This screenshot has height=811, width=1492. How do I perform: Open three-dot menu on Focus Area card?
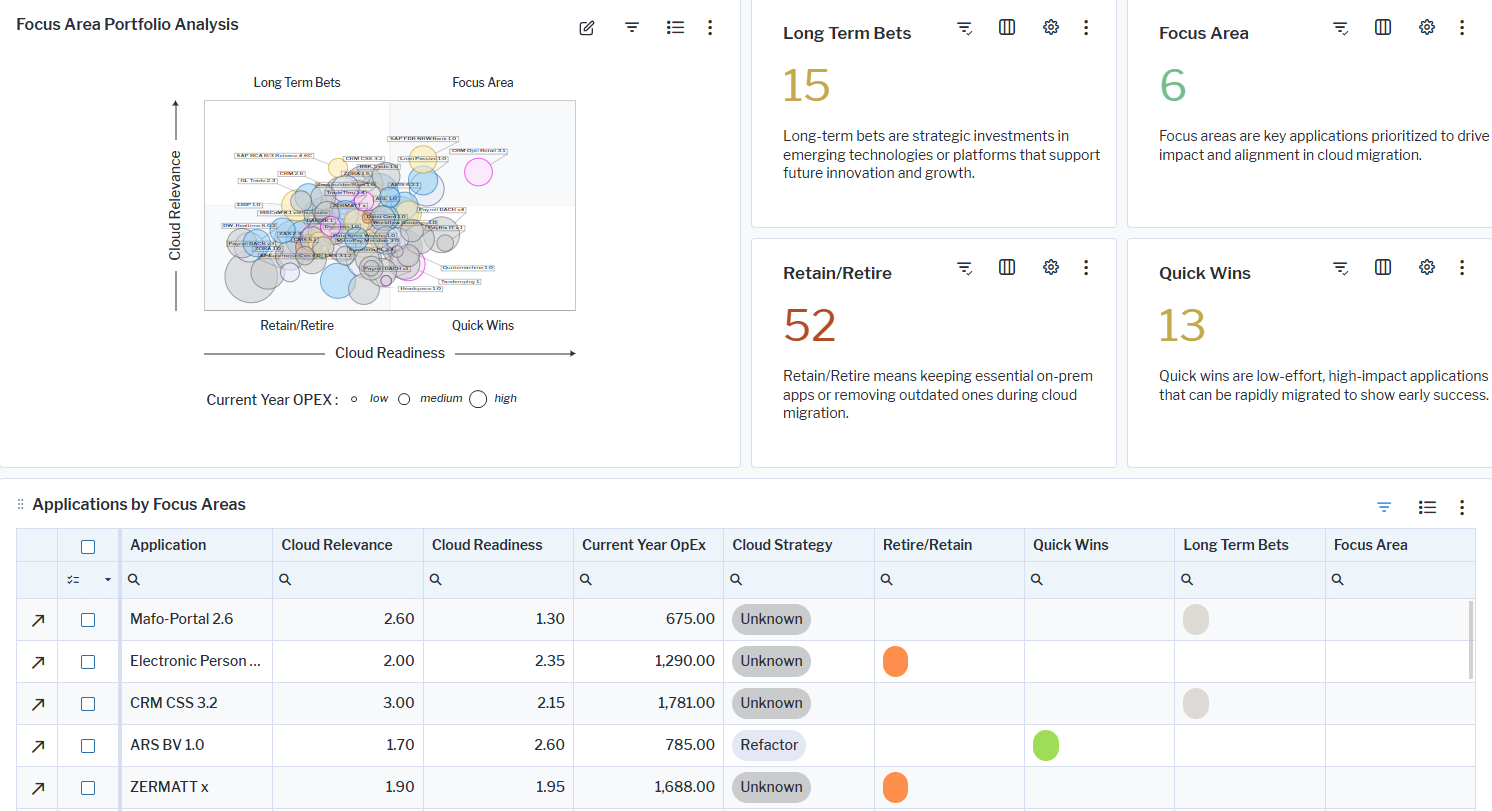point(1462,28)
